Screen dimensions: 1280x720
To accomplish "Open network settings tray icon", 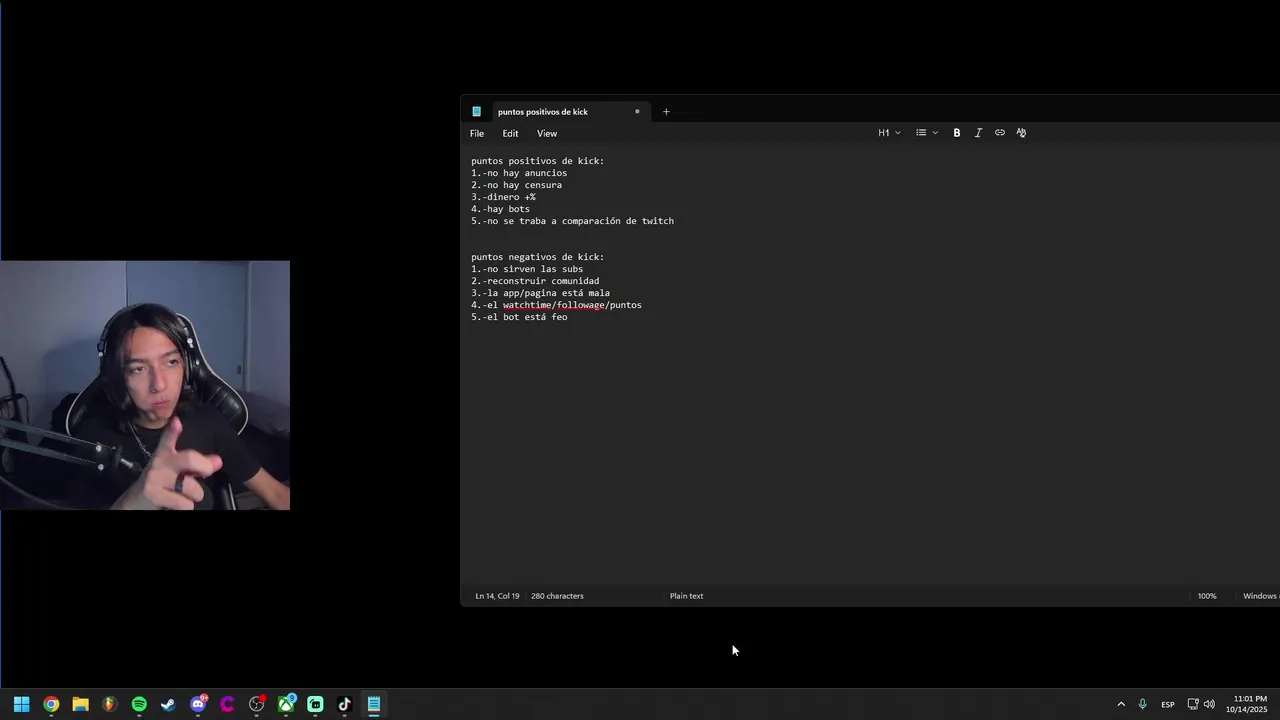I will [x=1193, y=704].
